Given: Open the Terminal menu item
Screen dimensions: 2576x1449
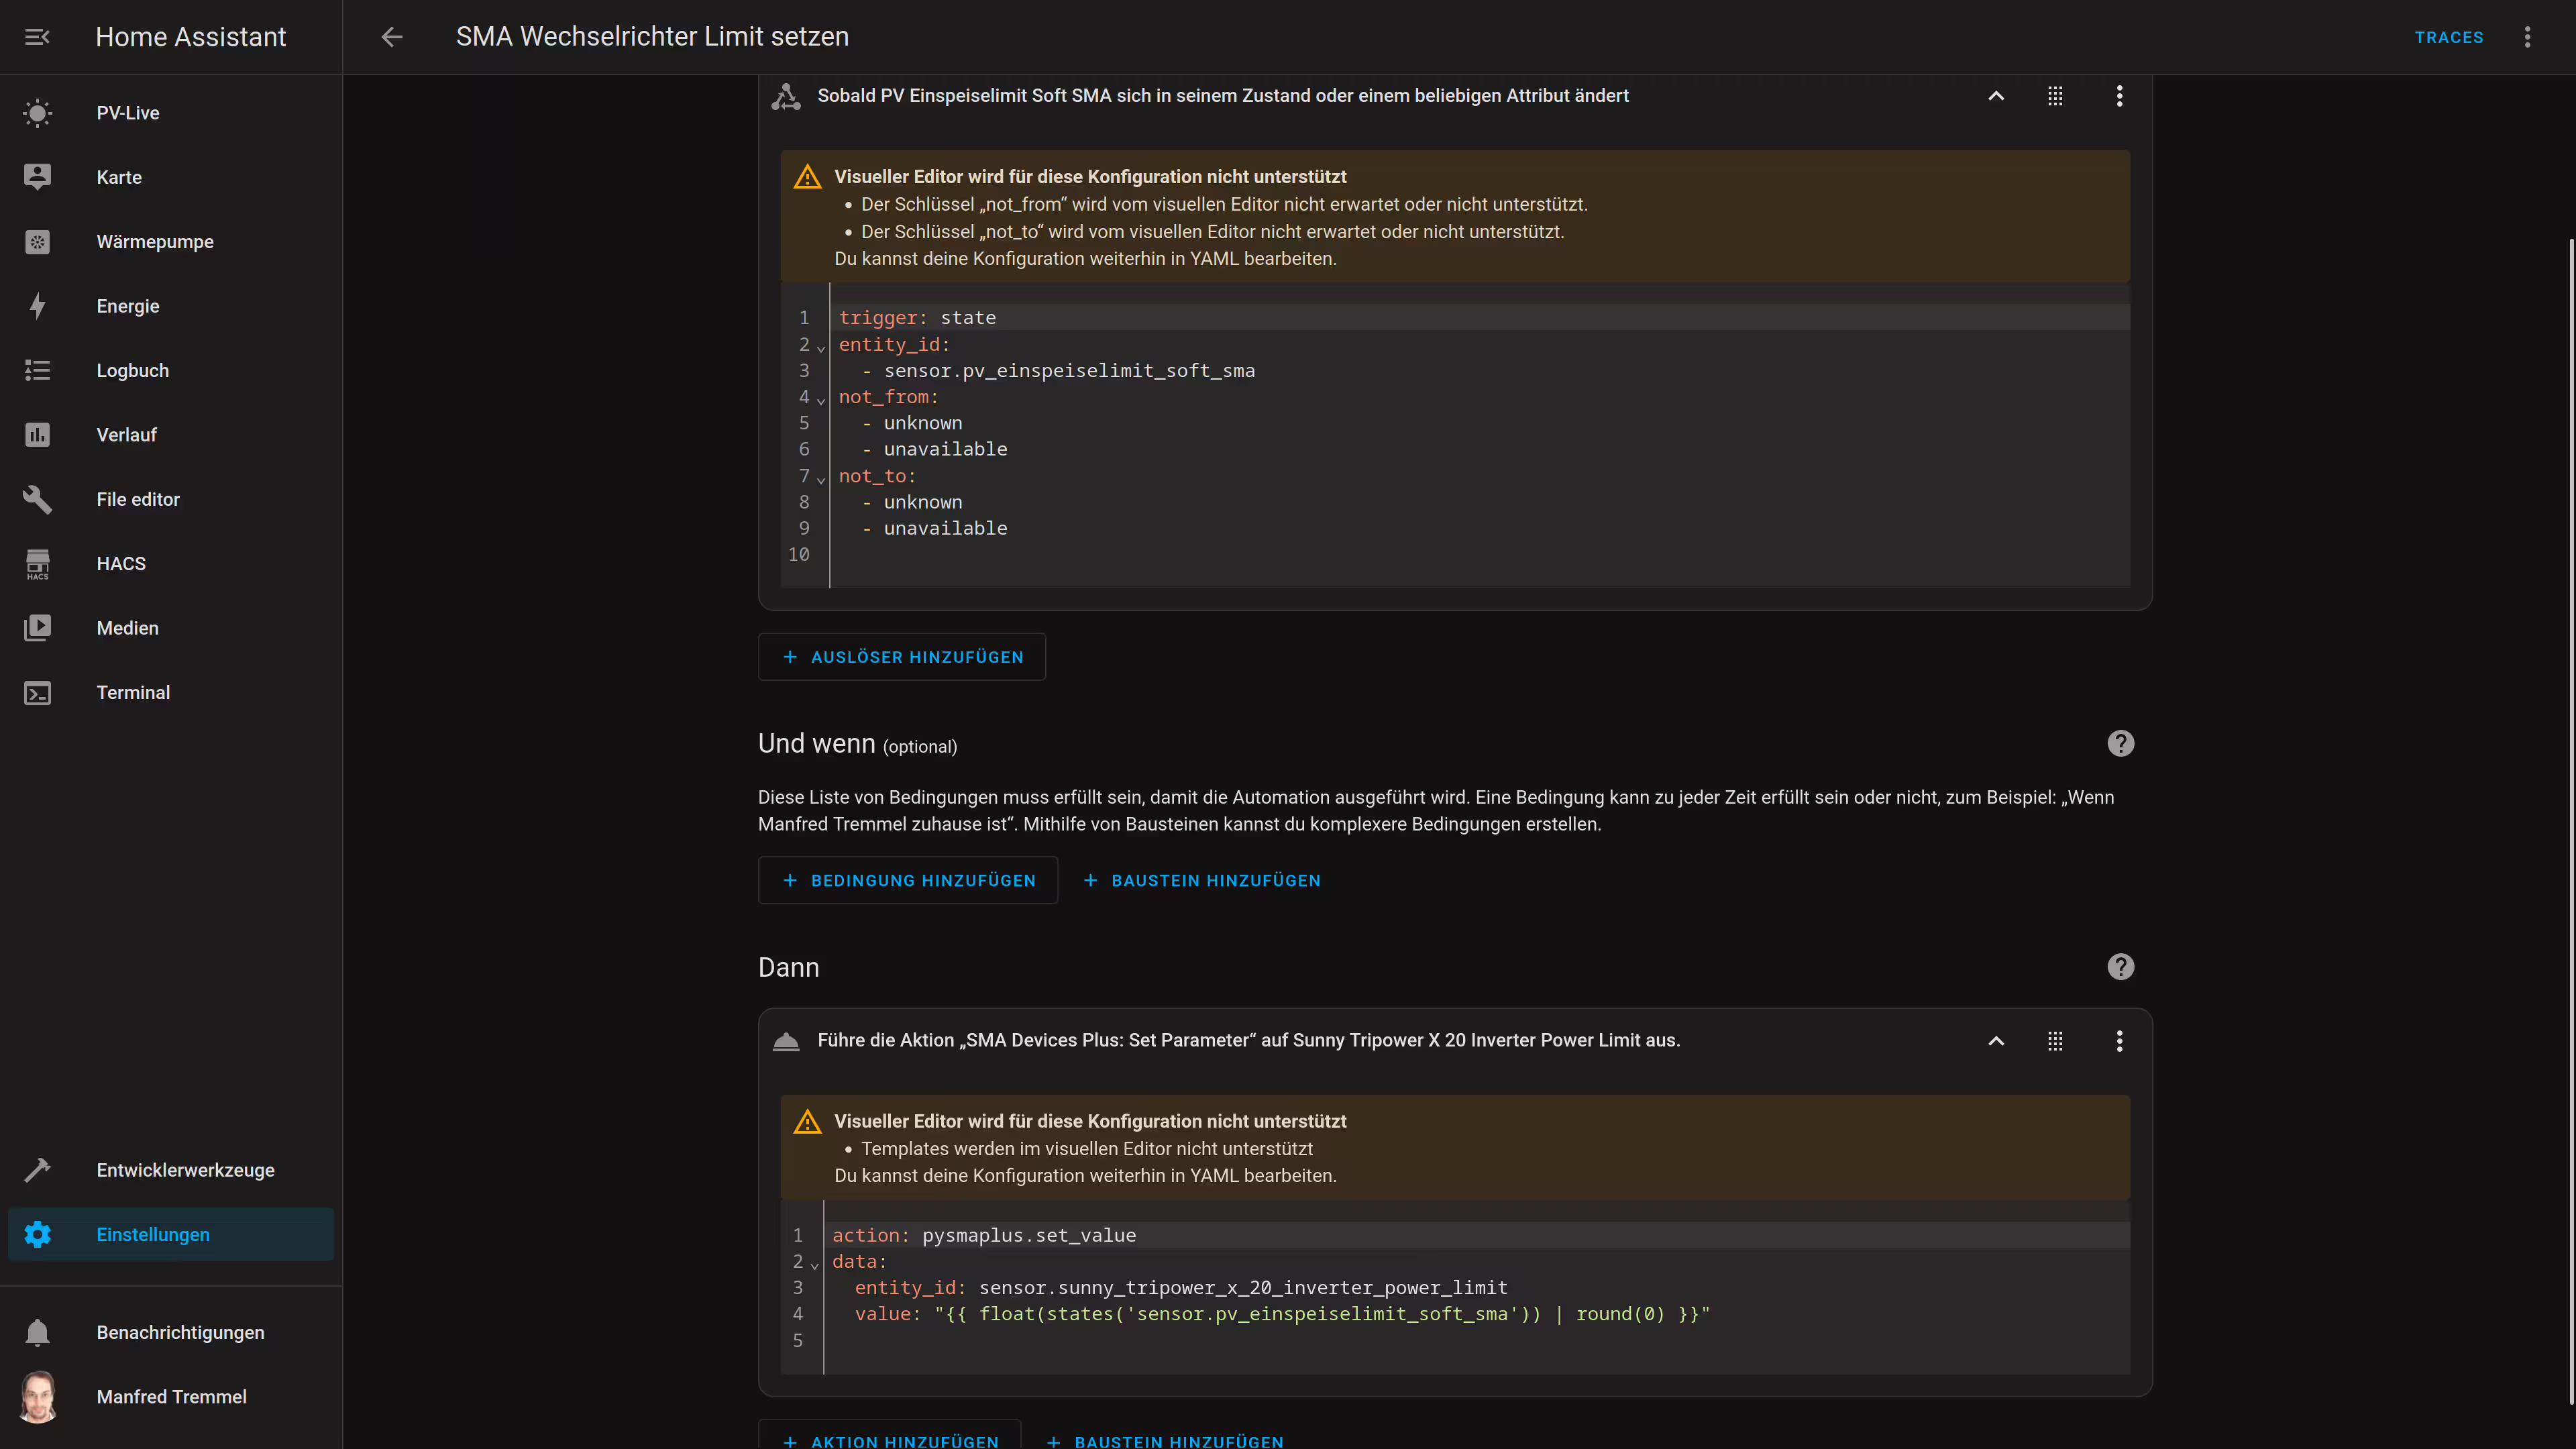Looking at the screenshot, I should 171,692.
